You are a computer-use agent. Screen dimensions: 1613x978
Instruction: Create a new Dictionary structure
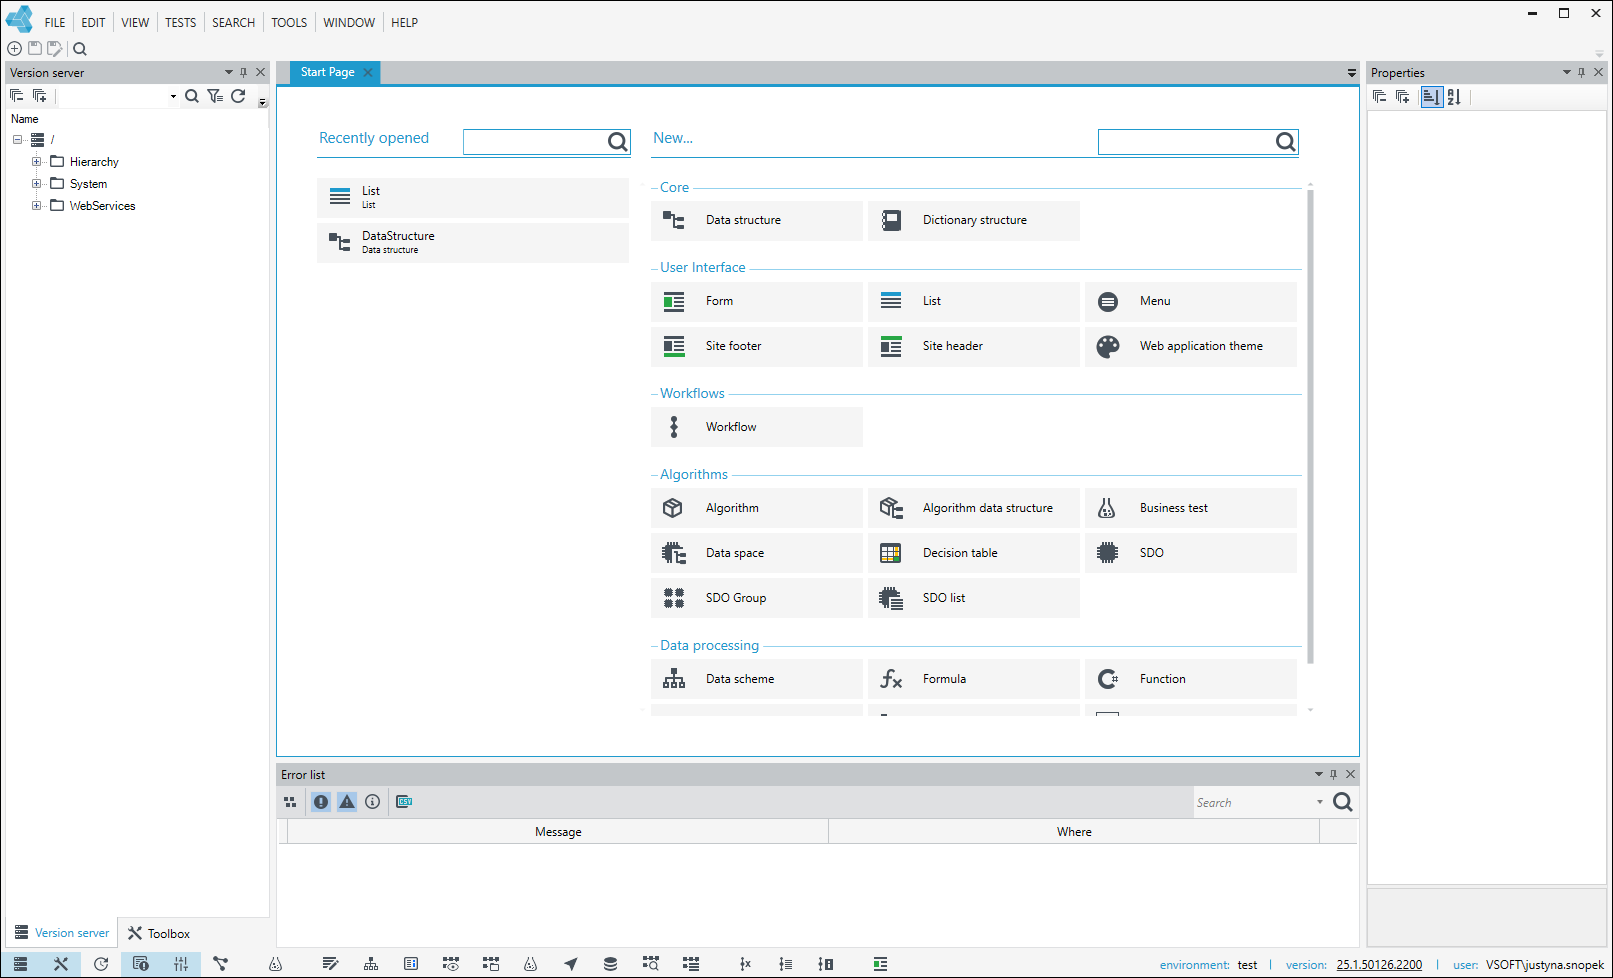[x=973, y=220]
